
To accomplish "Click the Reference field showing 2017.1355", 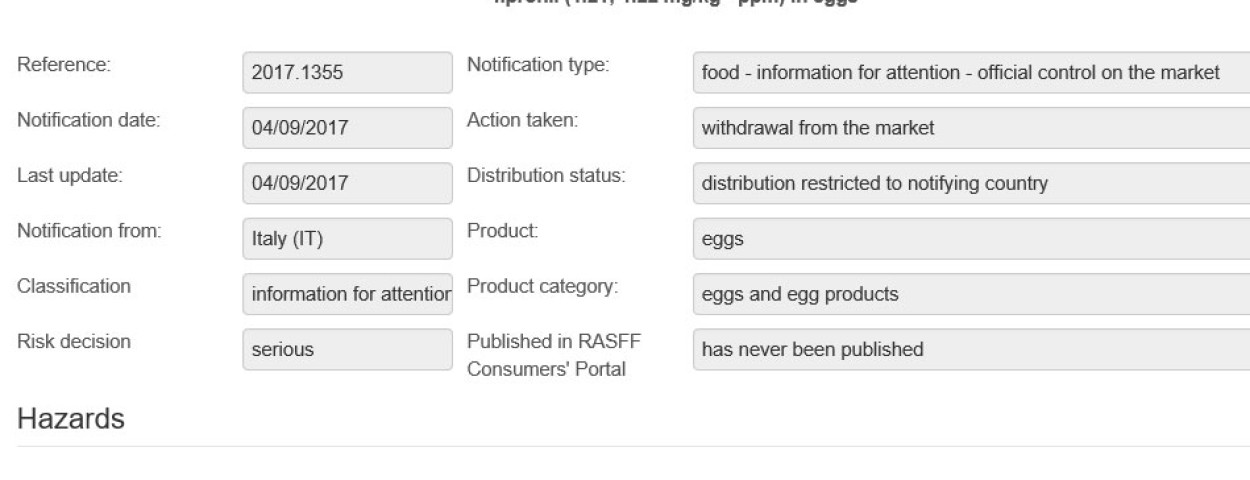I will pyautogui.click(x=347, y=73).
